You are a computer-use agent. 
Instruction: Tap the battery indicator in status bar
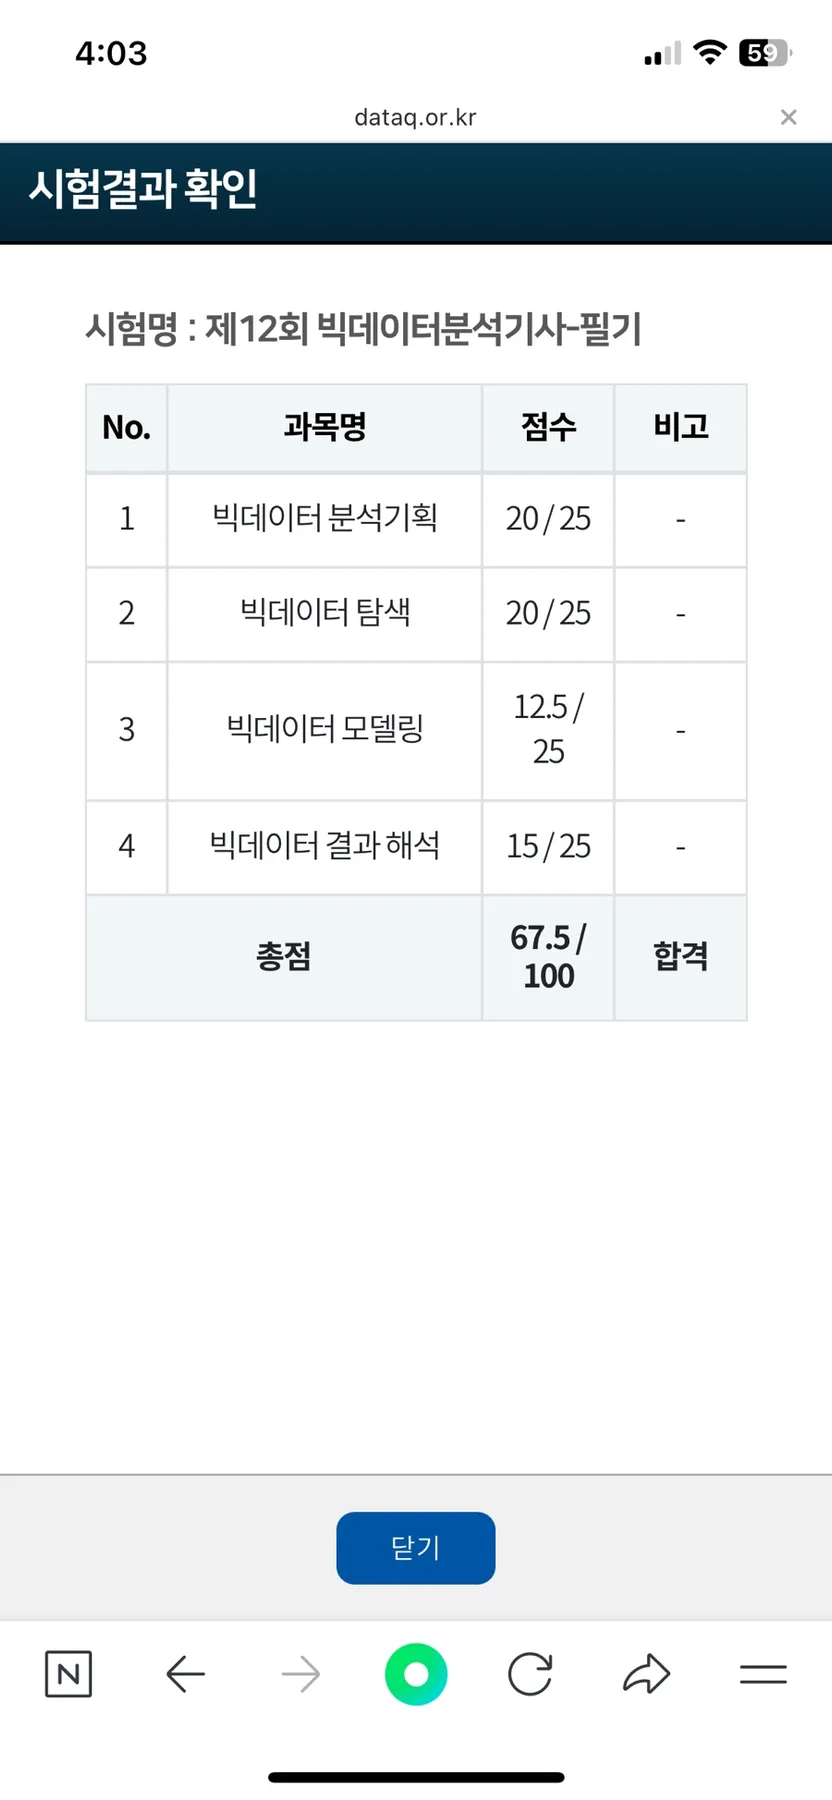click(765, 53)
